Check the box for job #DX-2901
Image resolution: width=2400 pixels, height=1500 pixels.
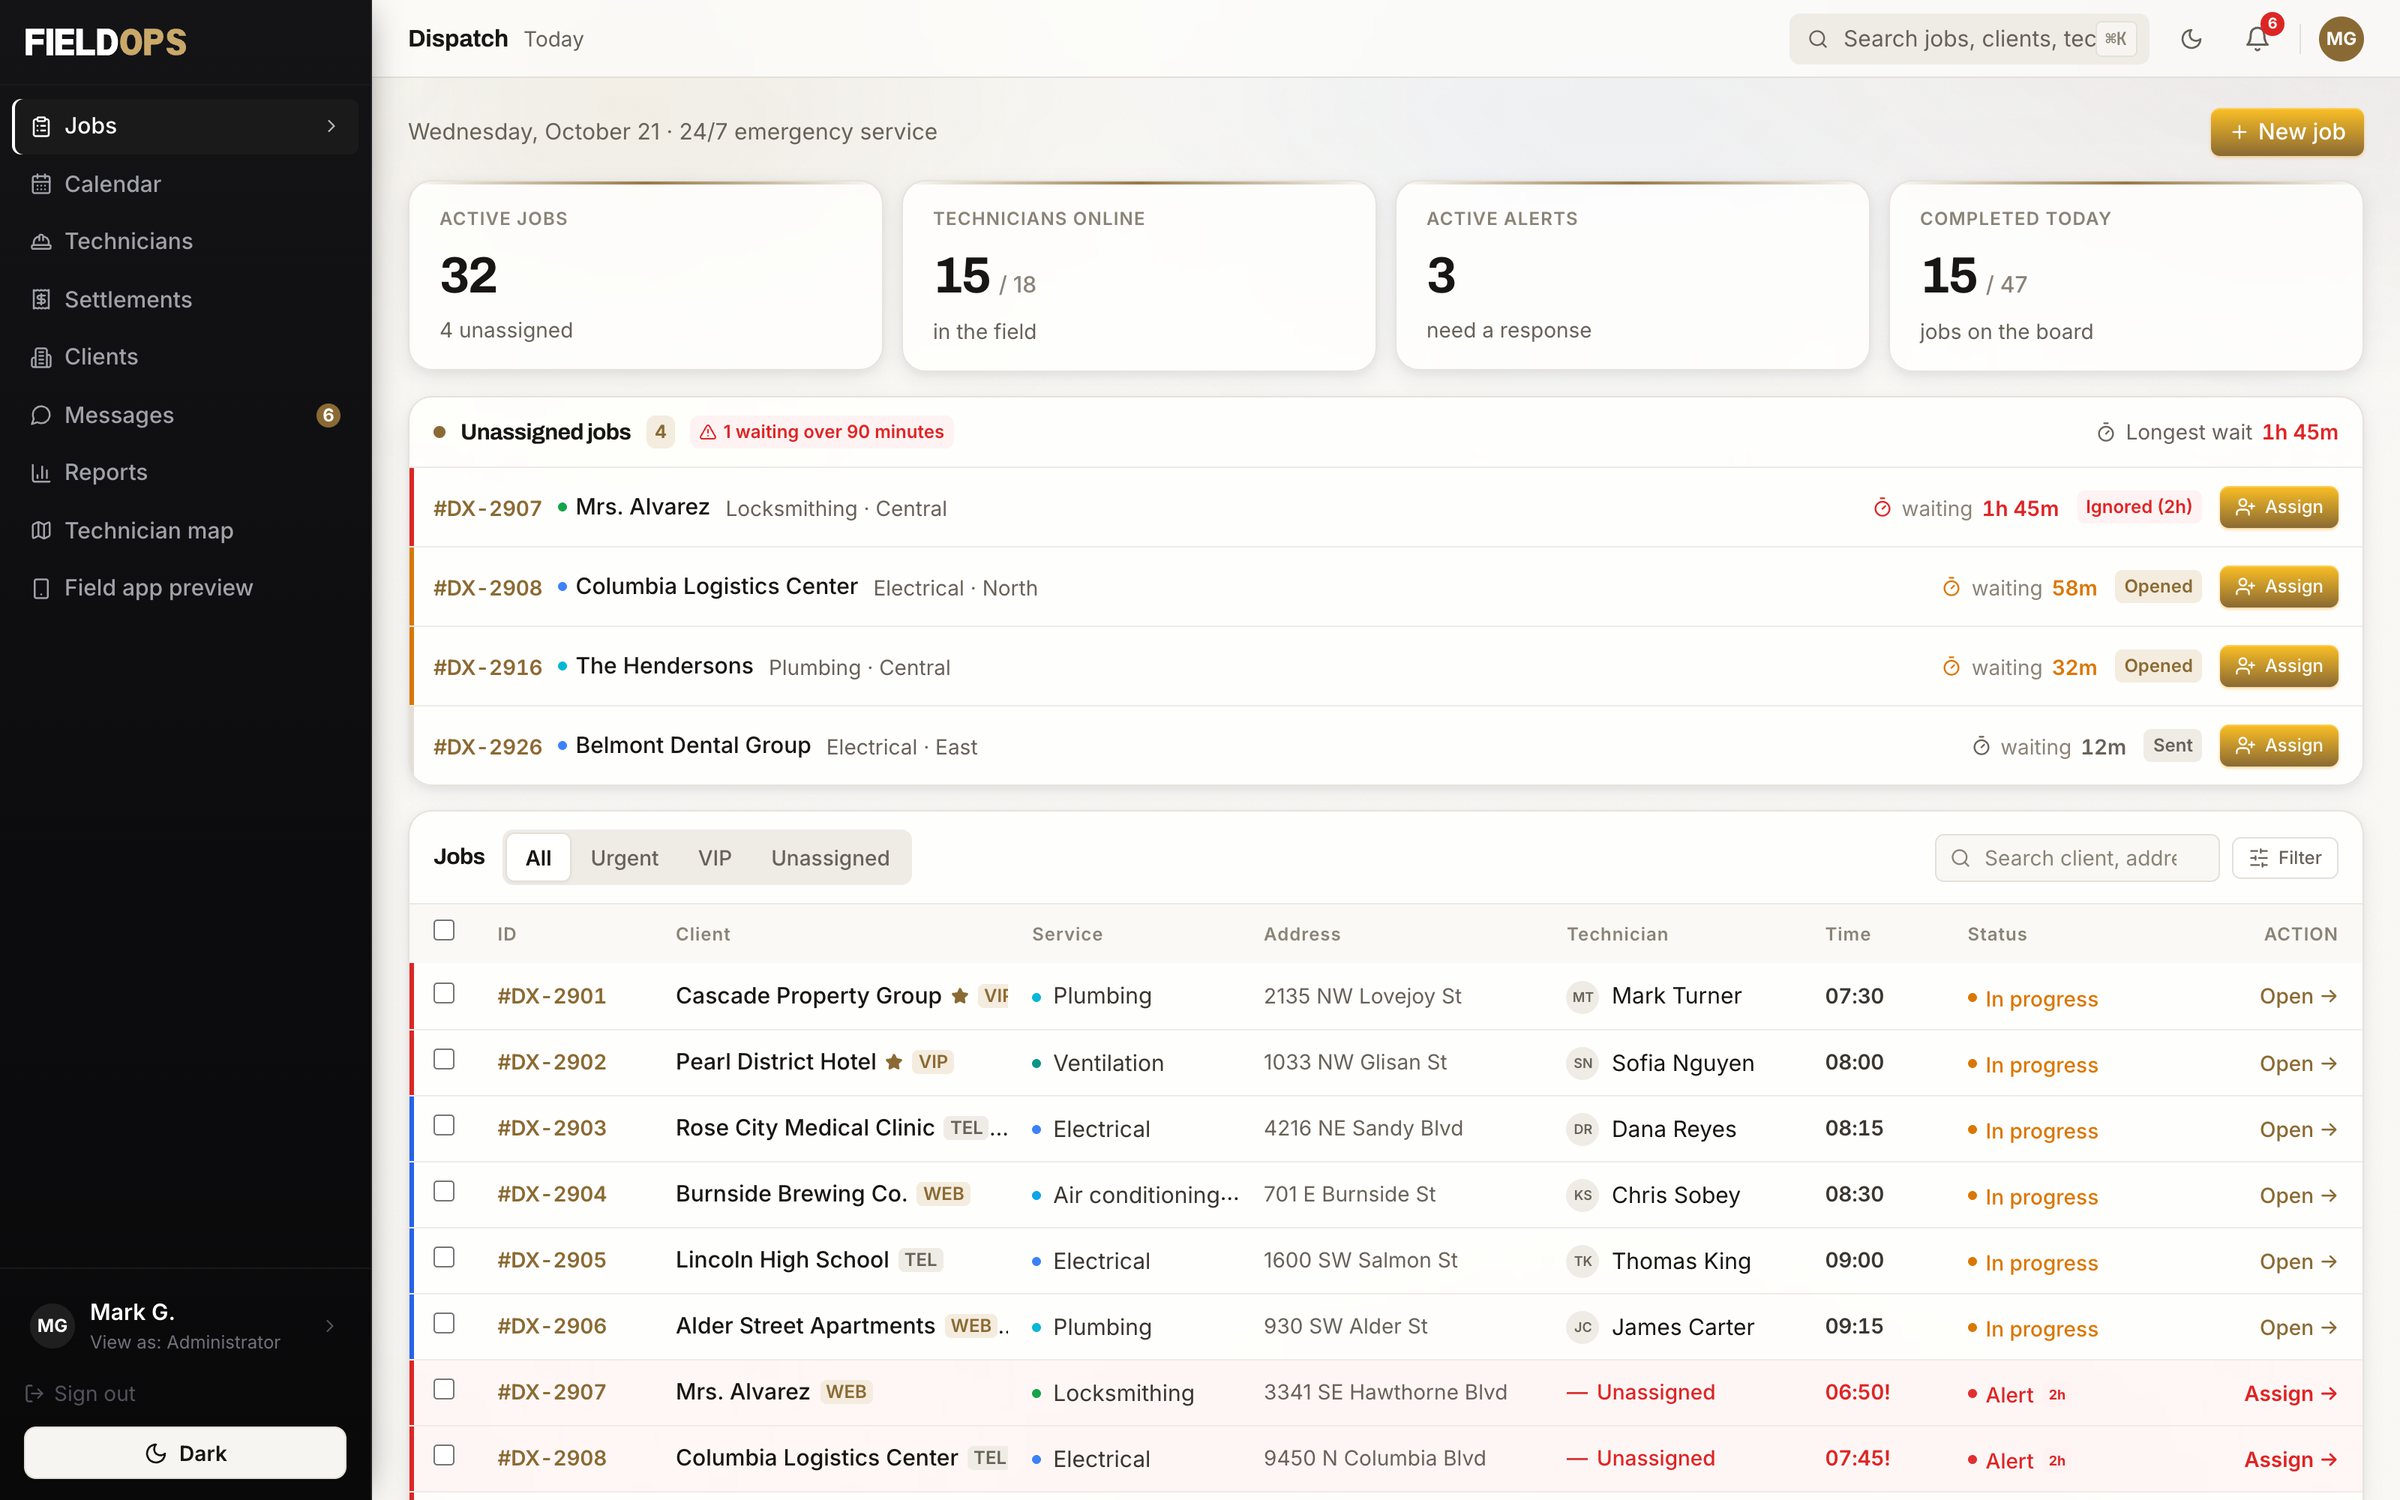[x=444, y=994]
